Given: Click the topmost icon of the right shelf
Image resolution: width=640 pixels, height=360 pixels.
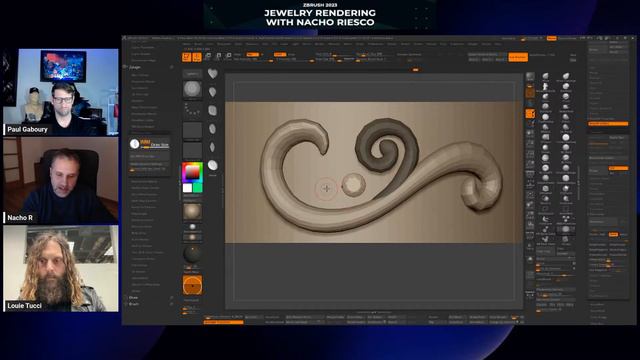Looking at the screenshot, I should point(530,76).
